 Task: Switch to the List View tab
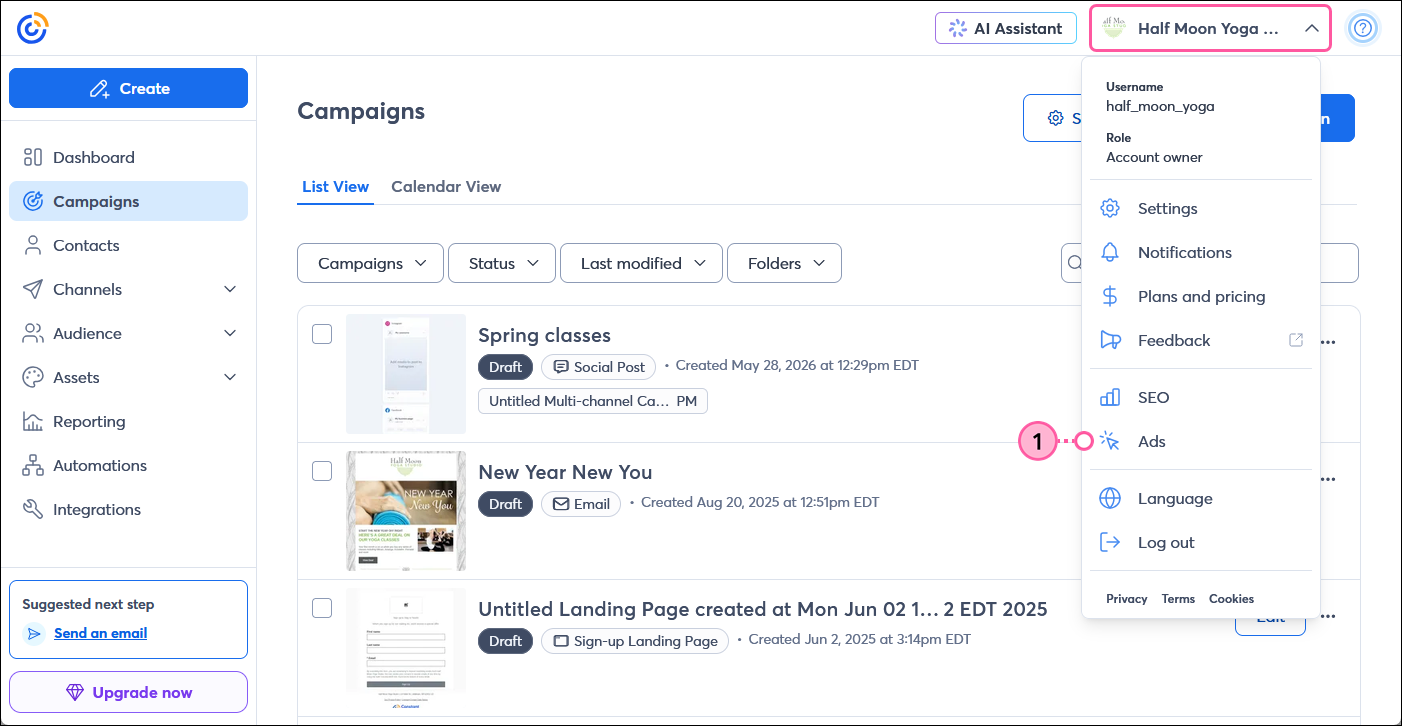click(335, 187)
